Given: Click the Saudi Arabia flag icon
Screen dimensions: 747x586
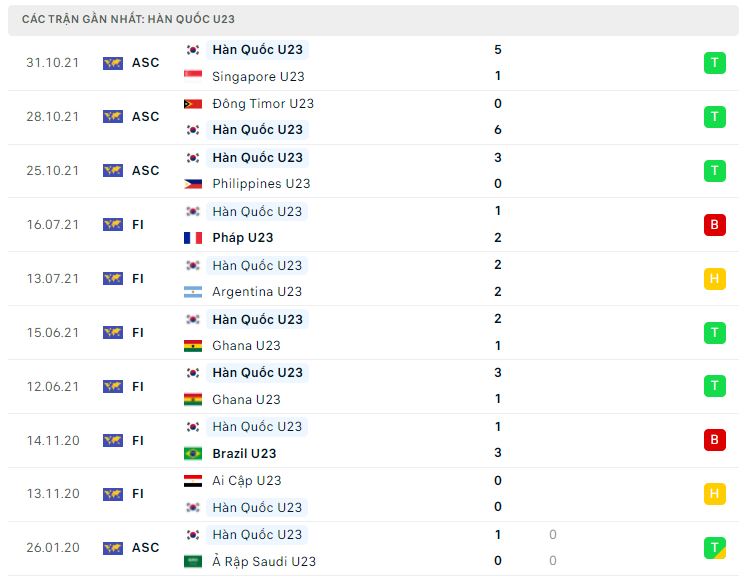Looking at the screenshot, I should [193, 561].
